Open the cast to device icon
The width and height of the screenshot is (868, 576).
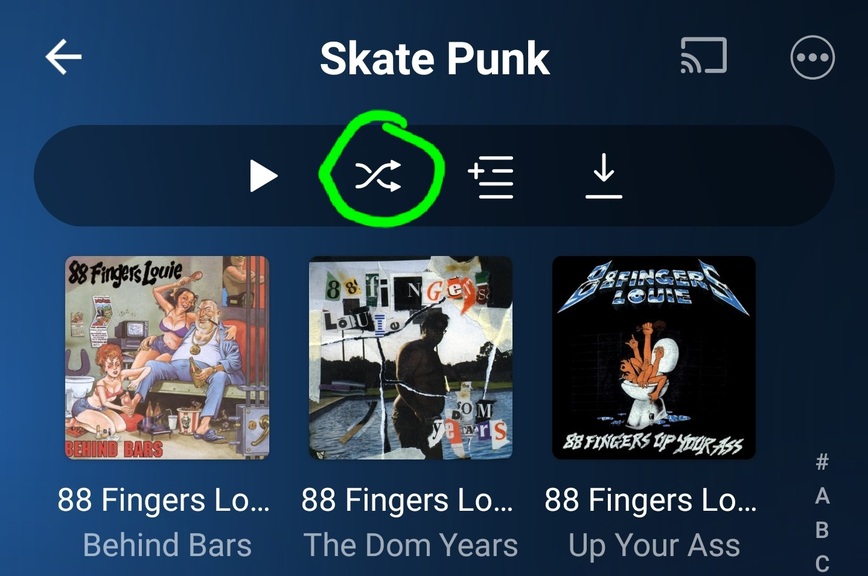coord(704,55)
